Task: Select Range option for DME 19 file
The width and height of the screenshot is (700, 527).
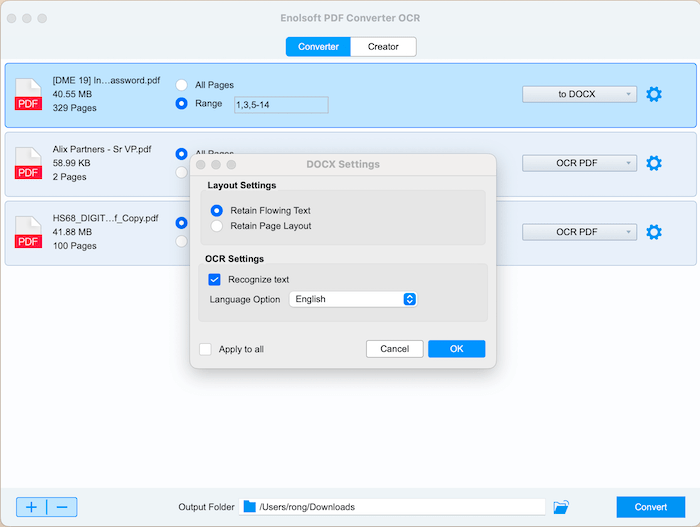Action: coord(181,104)
